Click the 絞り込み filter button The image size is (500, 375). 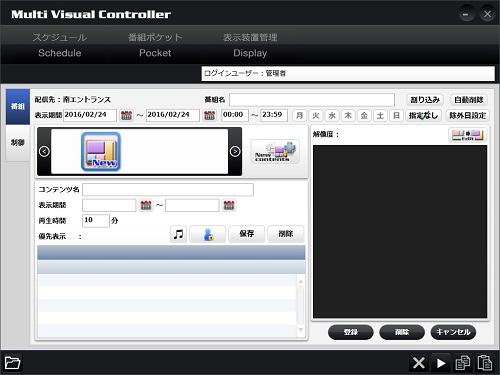(425, 100)
